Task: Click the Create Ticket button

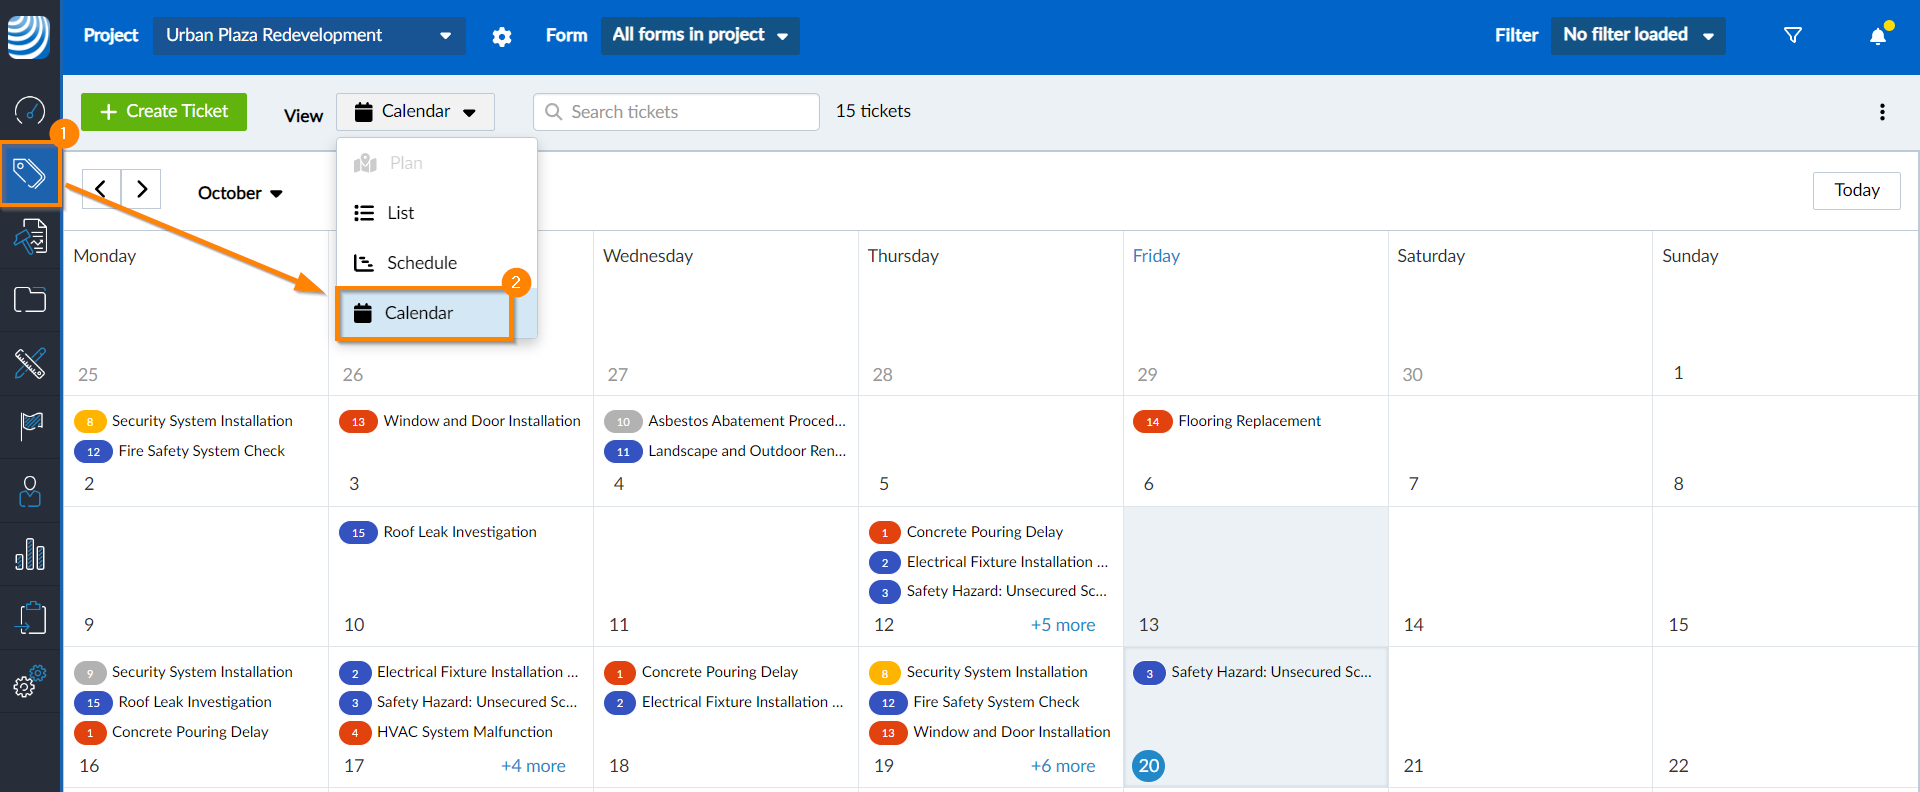Action: click(x=164, y=111)
